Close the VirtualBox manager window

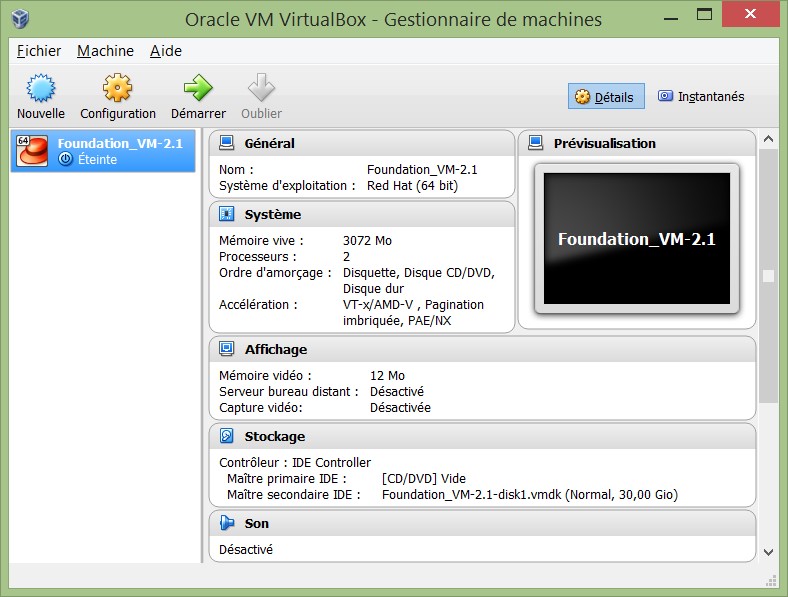pyautogui.click(x=750, y=14)
